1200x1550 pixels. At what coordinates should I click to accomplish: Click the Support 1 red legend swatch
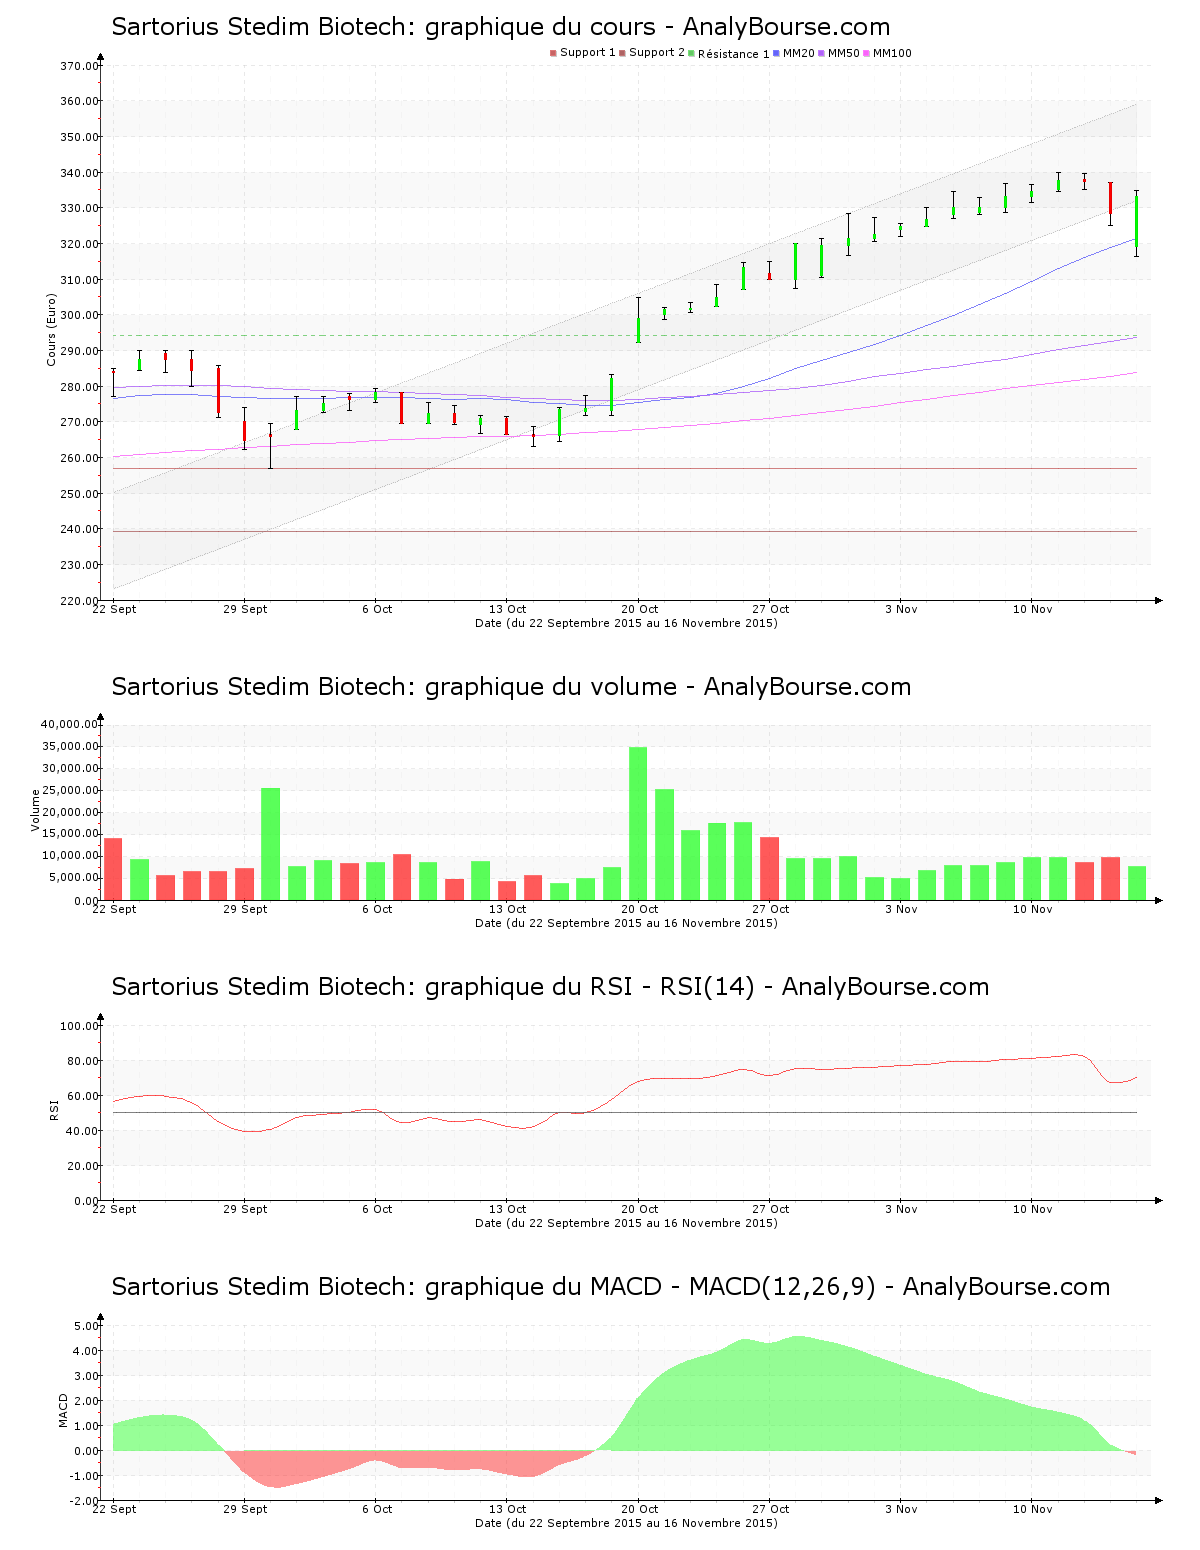(553, 53)
